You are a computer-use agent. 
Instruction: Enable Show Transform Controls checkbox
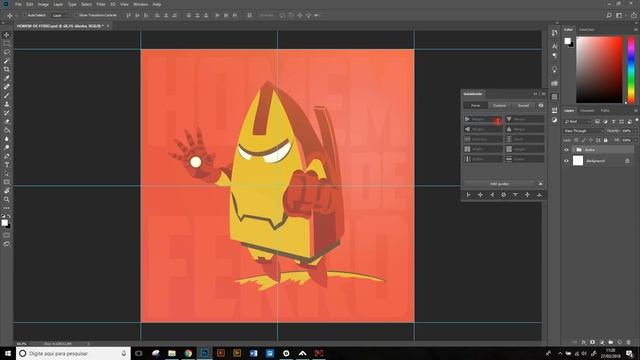76,16
